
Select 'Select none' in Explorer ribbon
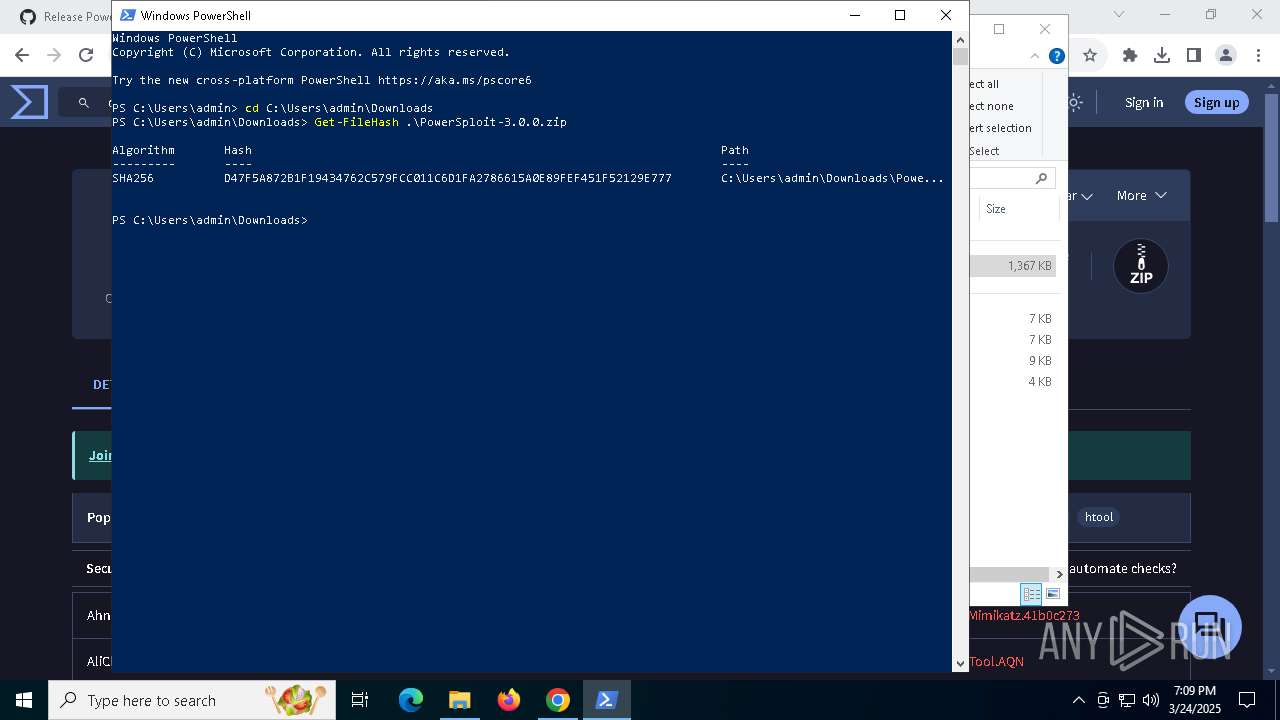coord(991,106)
